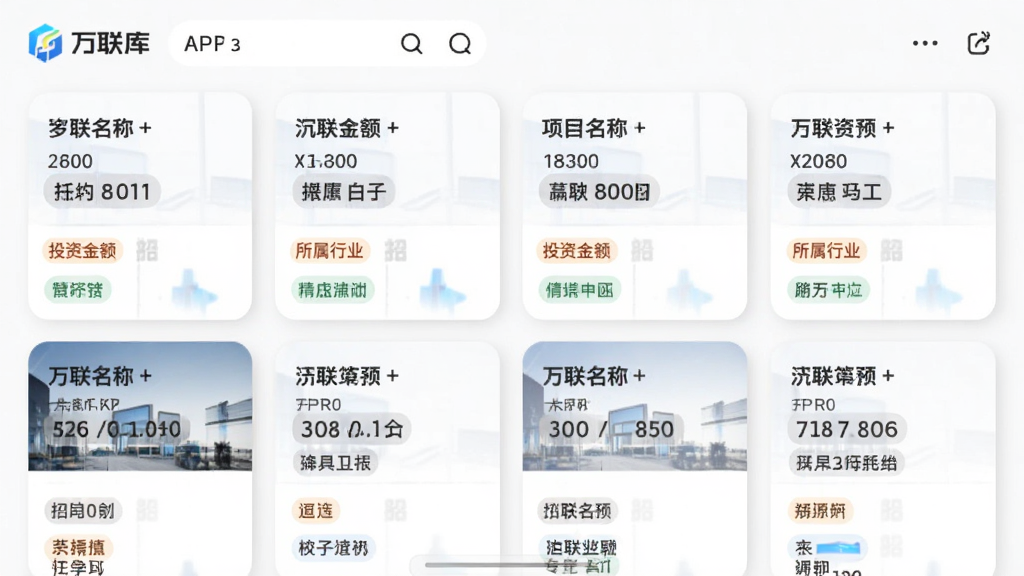Open the building photo in the 300 / 850 card
1024x576 pixels.
point(635,406)
